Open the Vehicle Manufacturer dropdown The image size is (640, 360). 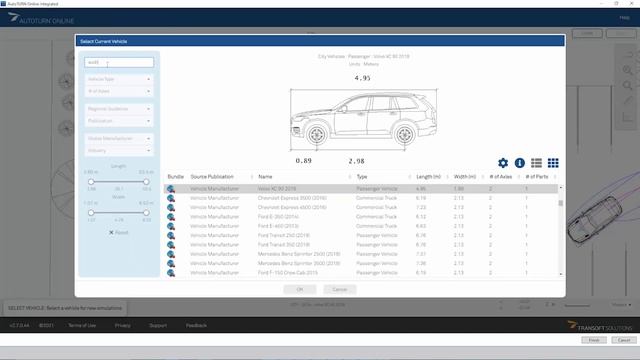point(119,139)
